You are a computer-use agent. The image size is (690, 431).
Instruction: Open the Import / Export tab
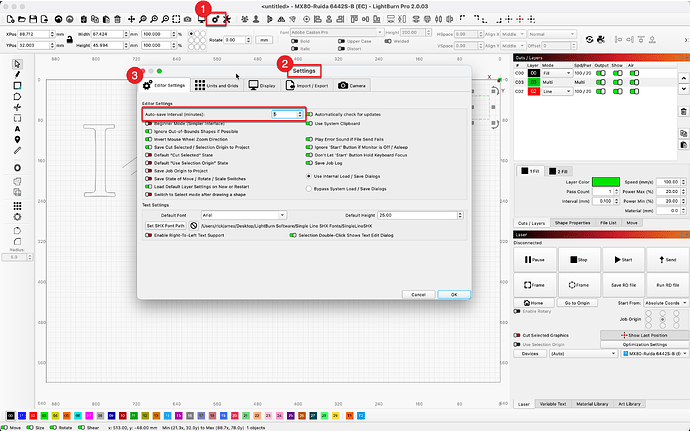coord(307,85)
